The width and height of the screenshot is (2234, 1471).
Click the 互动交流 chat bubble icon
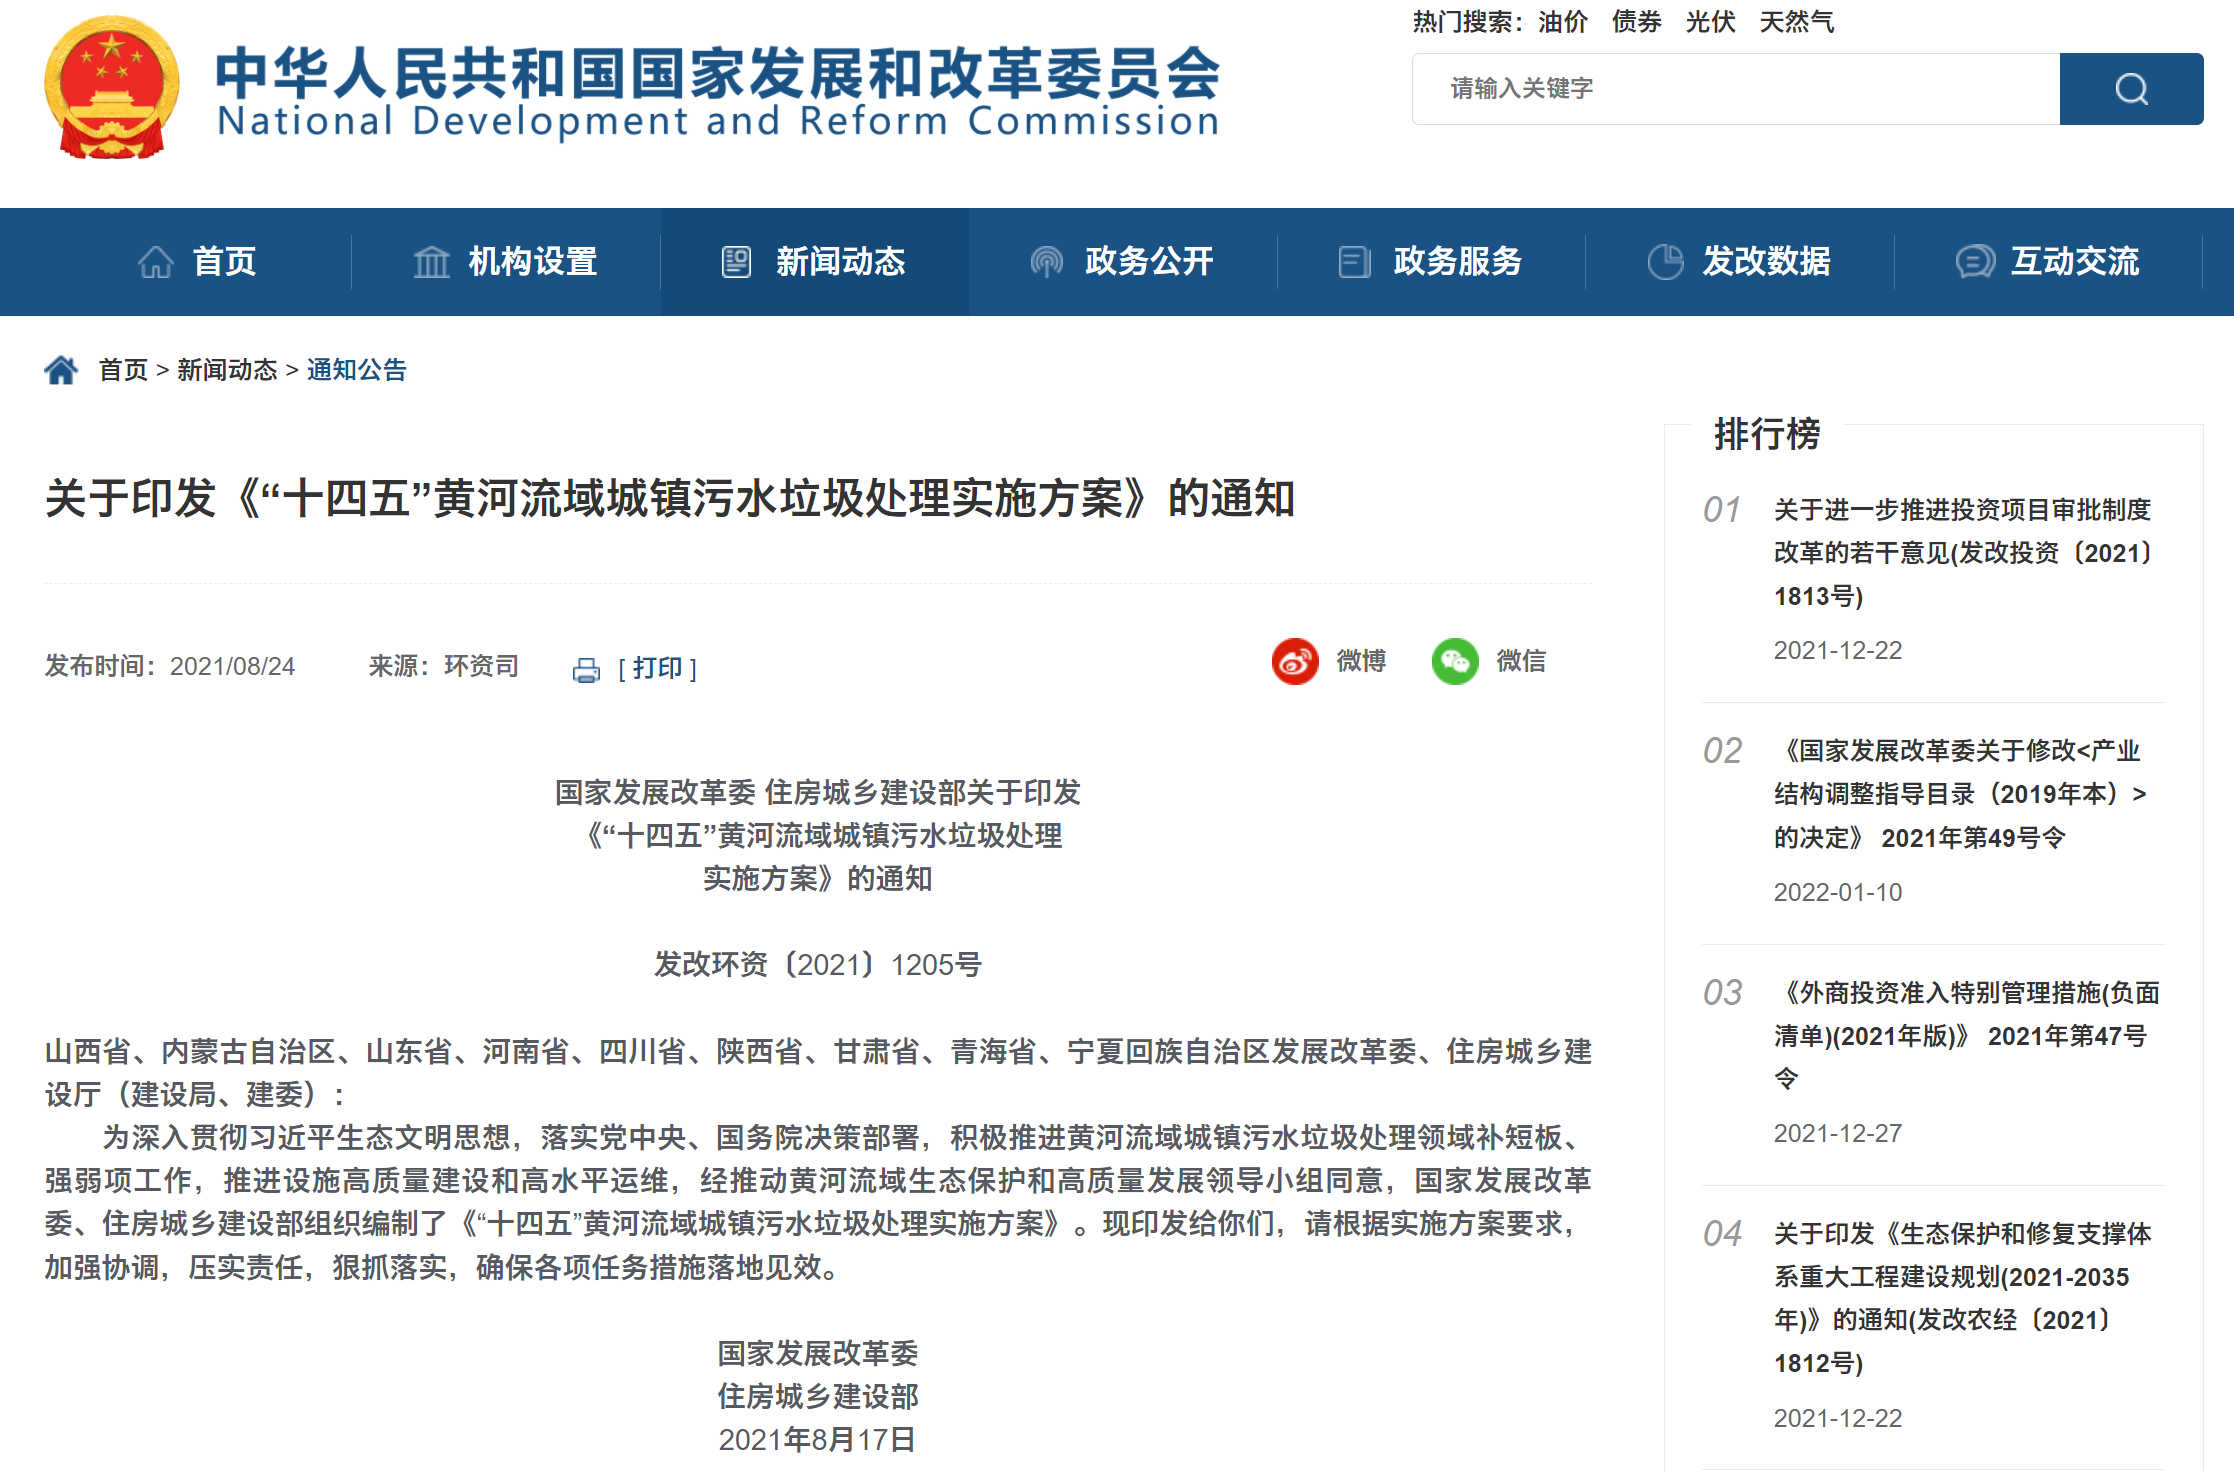pyautogui.click(x=1974, y=262)
